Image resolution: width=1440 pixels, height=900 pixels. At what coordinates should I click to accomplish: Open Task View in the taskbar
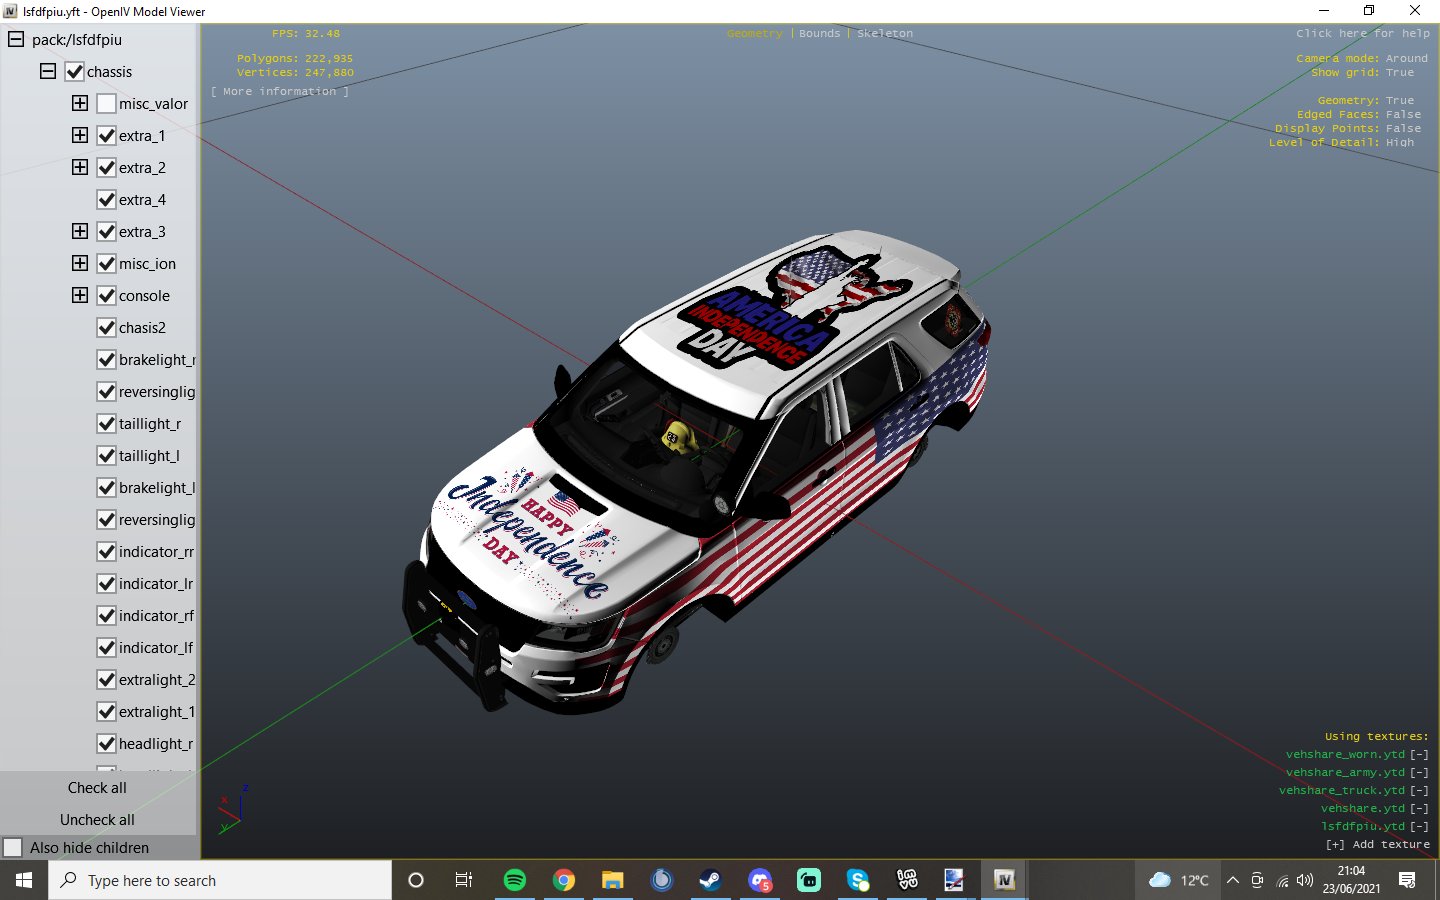464,880
